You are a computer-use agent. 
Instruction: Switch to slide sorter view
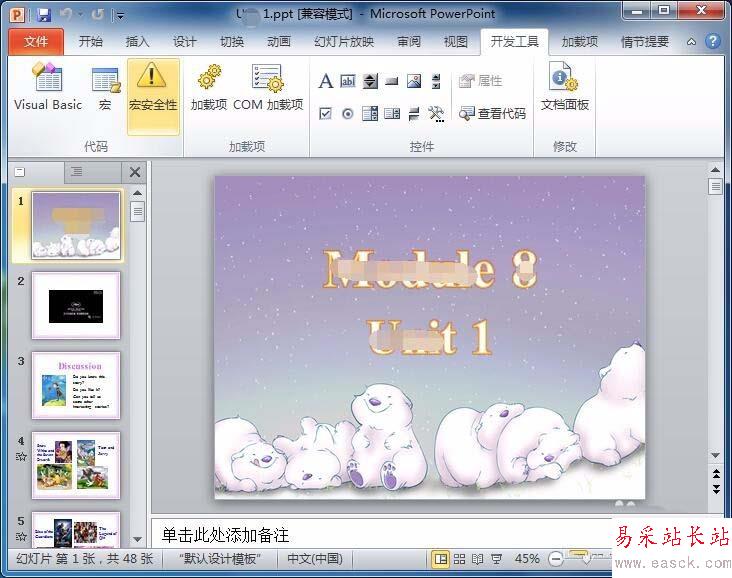tap(461, 559)
